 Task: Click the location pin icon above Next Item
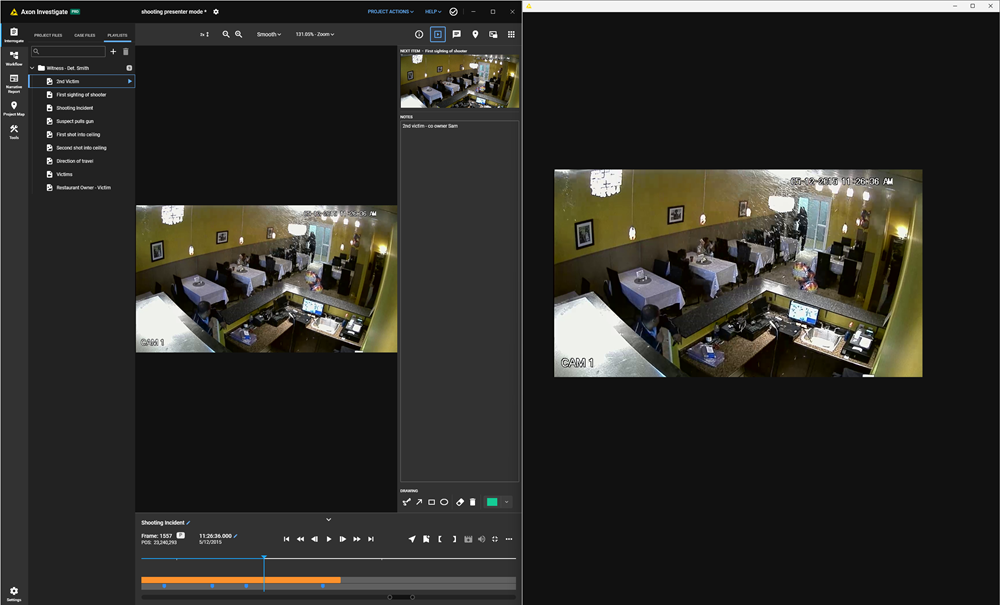[x=475, y=34]
